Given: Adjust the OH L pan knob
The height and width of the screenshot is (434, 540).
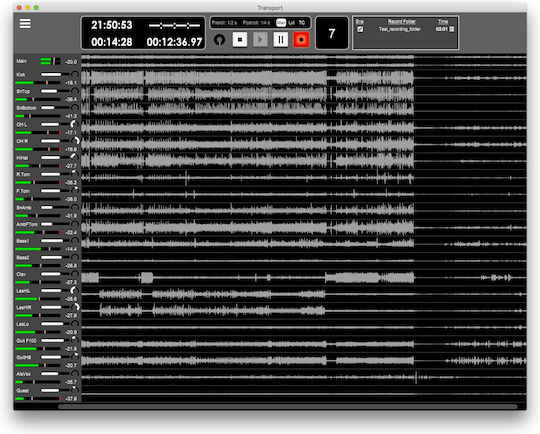Looking at the screenshot, I should [x=74, y=124].
